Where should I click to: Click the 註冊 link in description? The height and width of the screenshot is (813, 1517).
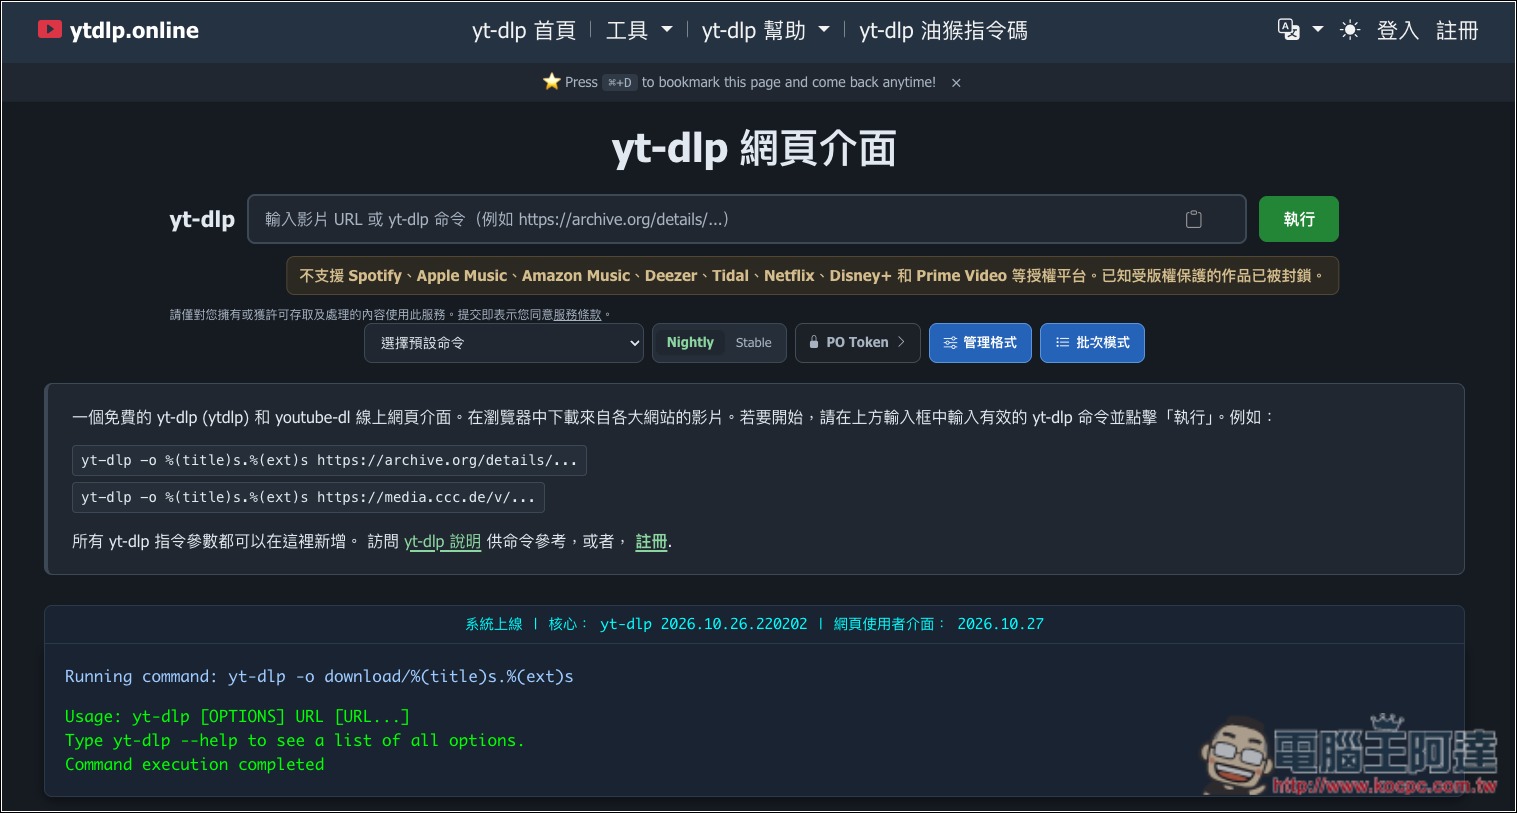click(x=651, y=541)
